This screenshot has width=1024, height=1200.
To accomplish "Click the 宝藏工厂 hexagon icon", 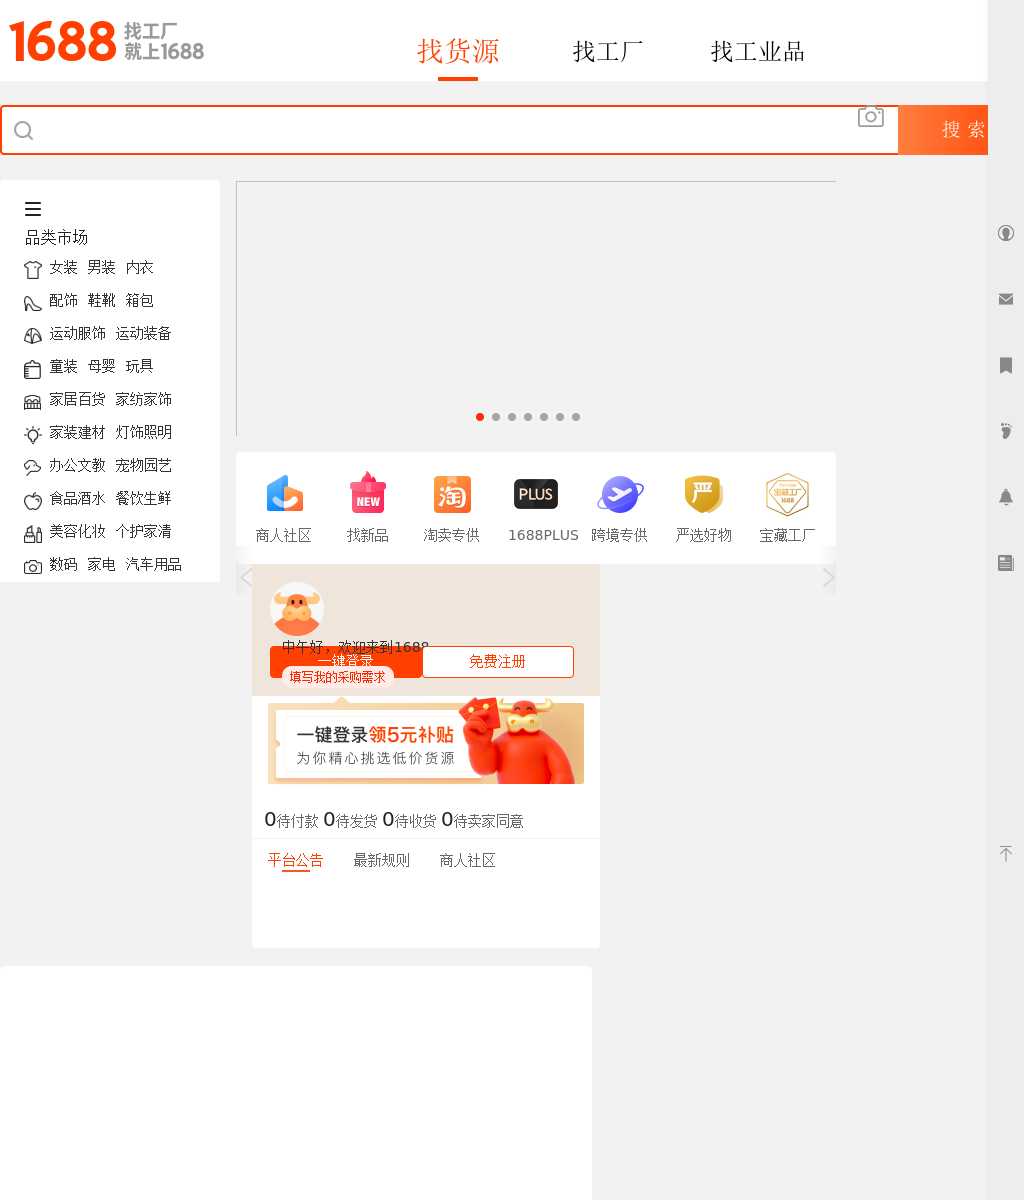I will pyautogui.click(x=787, y=495).
